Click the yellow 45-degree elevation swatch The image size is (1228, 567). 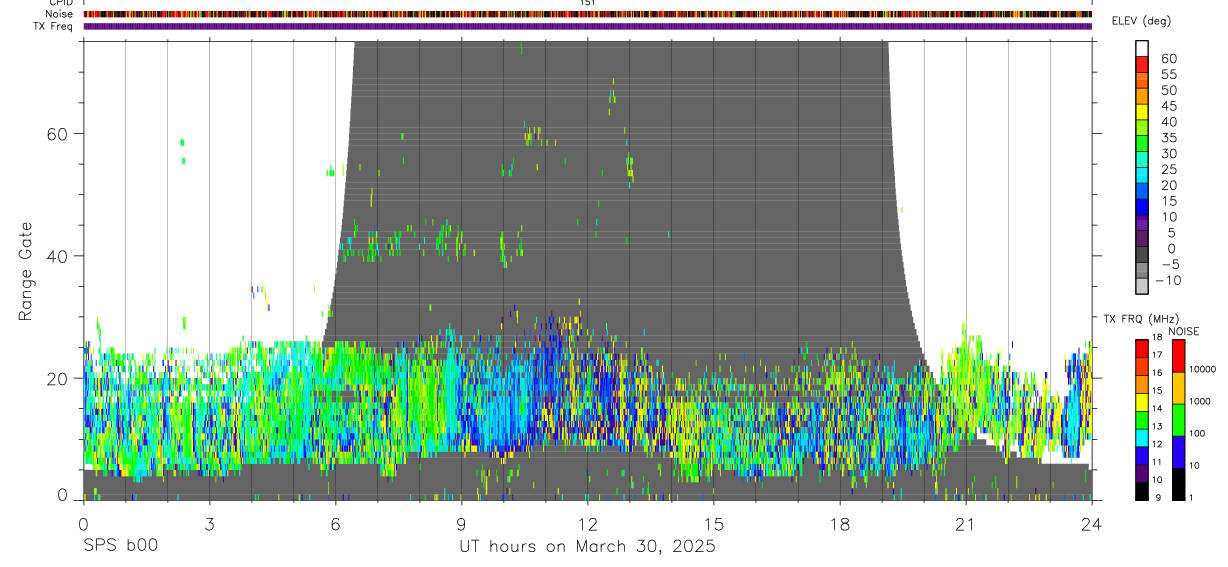[1142, 111]
